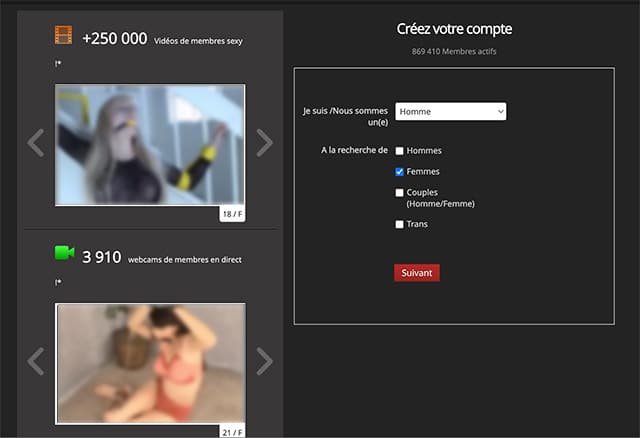Click the 'Créez votre compte' heading
This screenshot has width=640, height=438.
(x=454, y=29)
